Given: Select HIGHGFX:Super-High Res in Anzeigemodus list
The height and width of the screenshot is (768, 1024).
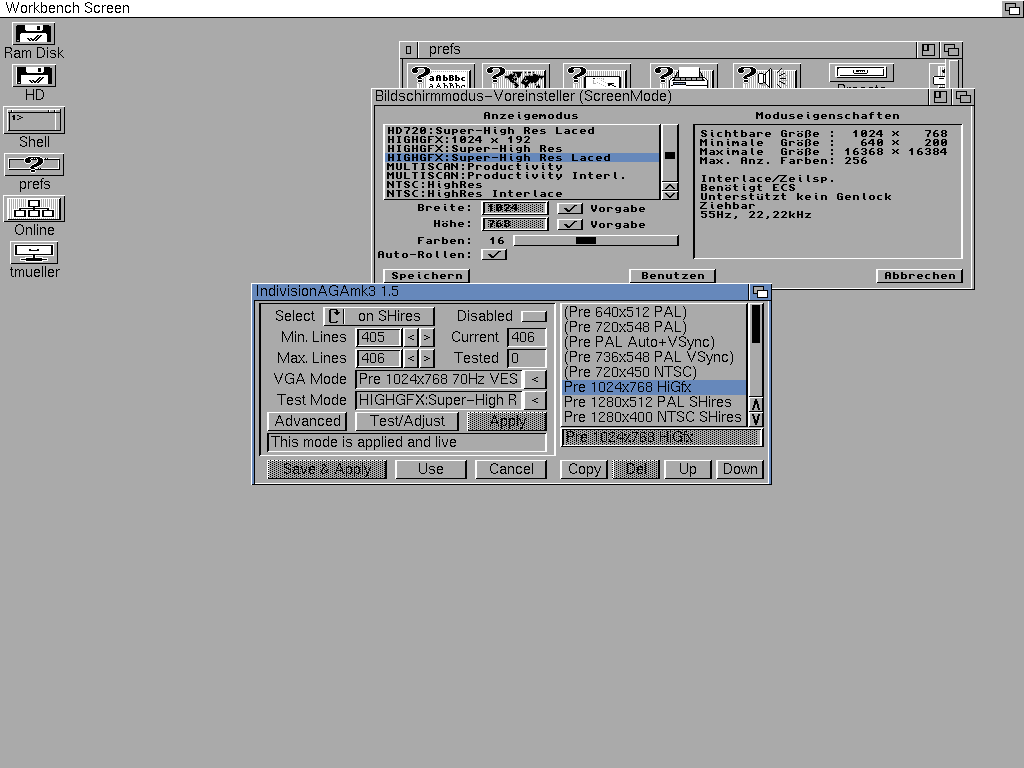Looking at the screenshot, I should tap(474, 149).
